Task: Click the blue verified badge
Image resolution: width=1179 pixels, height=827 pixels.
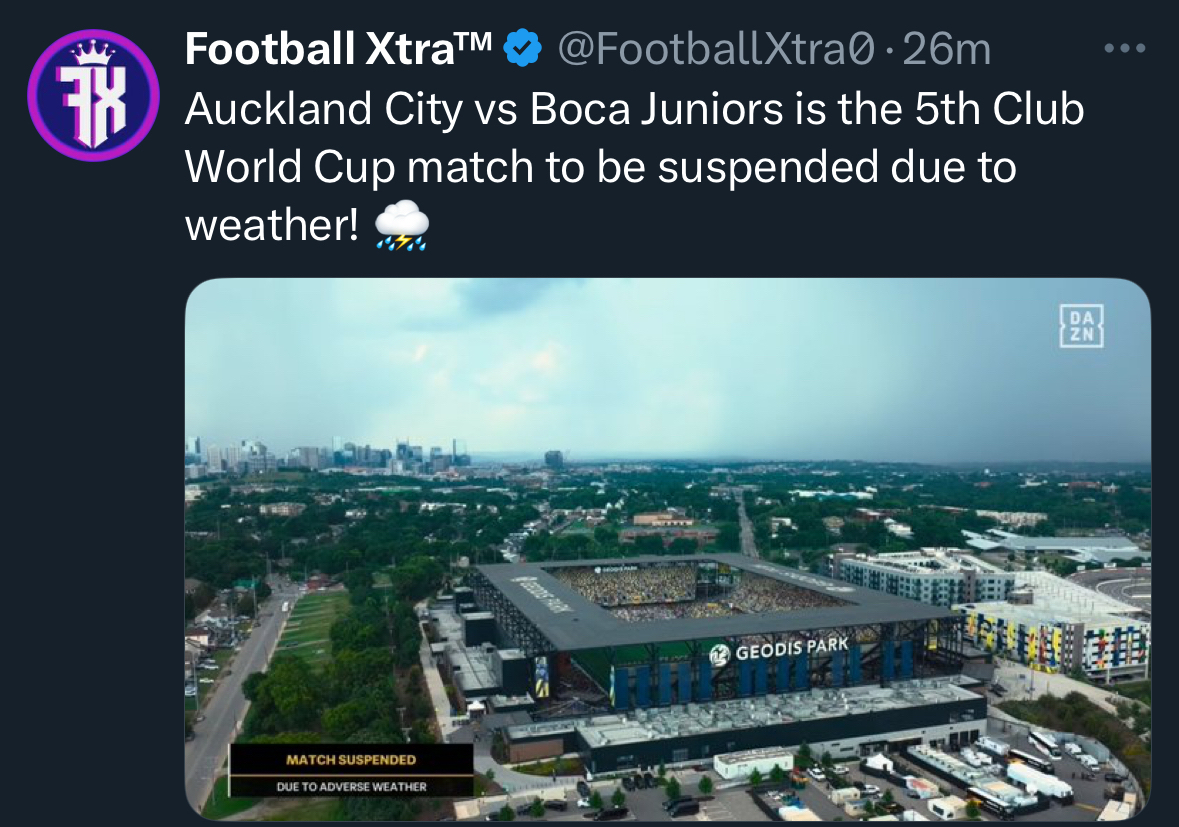Action: [522, 48]
